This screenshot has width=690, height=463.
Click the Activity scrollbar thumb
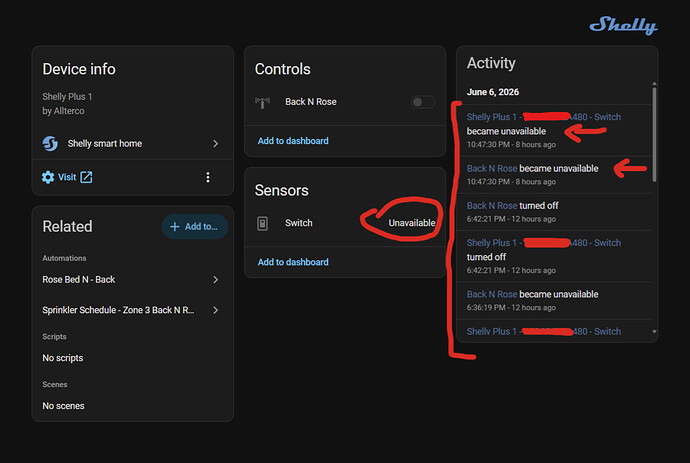point(654,134)
